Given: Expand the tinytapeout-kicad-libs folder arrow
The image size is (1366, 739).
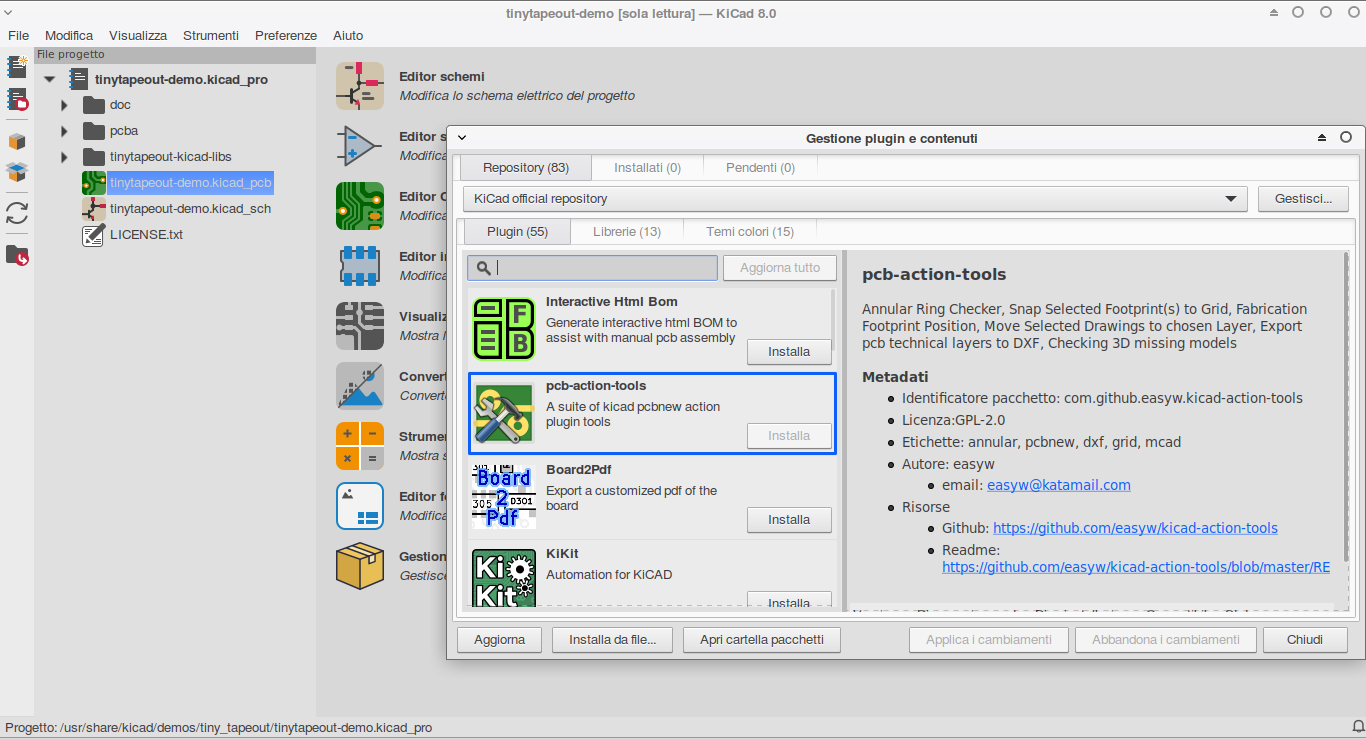Looking at the screenshot, I should coord(64,157).
